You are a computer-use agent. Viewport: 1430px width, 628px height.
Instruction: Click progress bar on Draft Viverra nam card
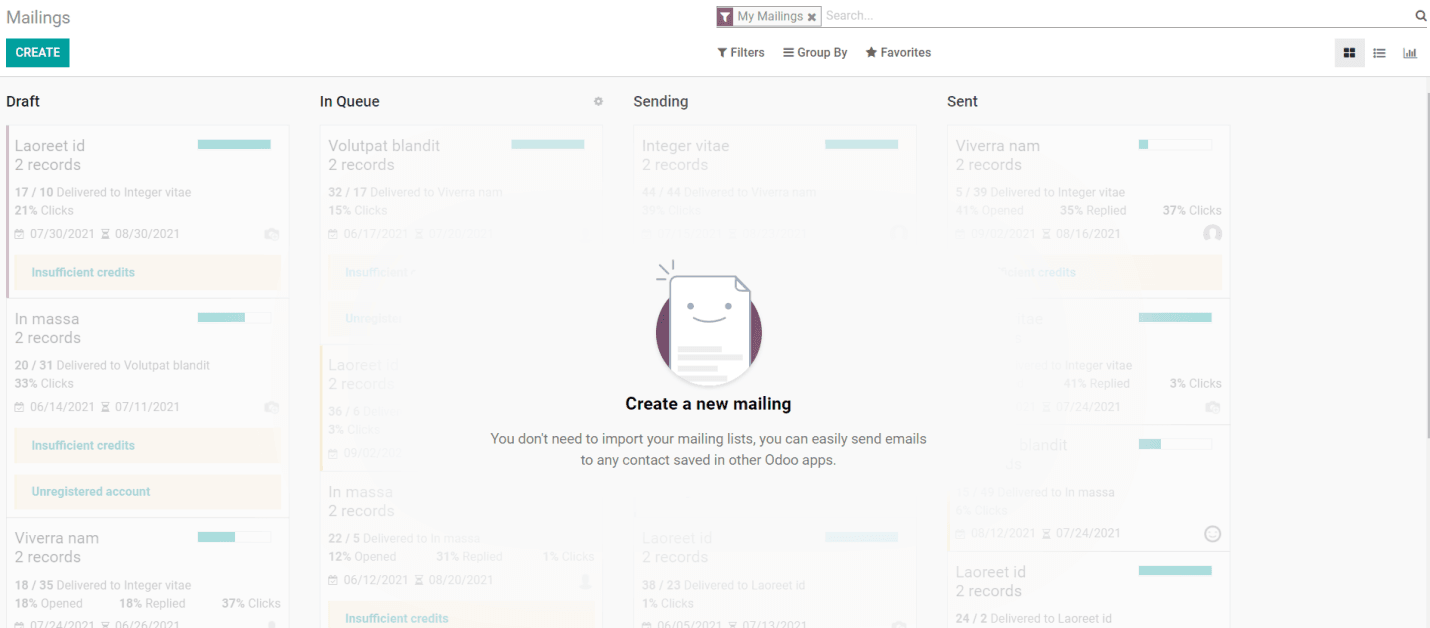pyautogui.click(x=234, y=537)
